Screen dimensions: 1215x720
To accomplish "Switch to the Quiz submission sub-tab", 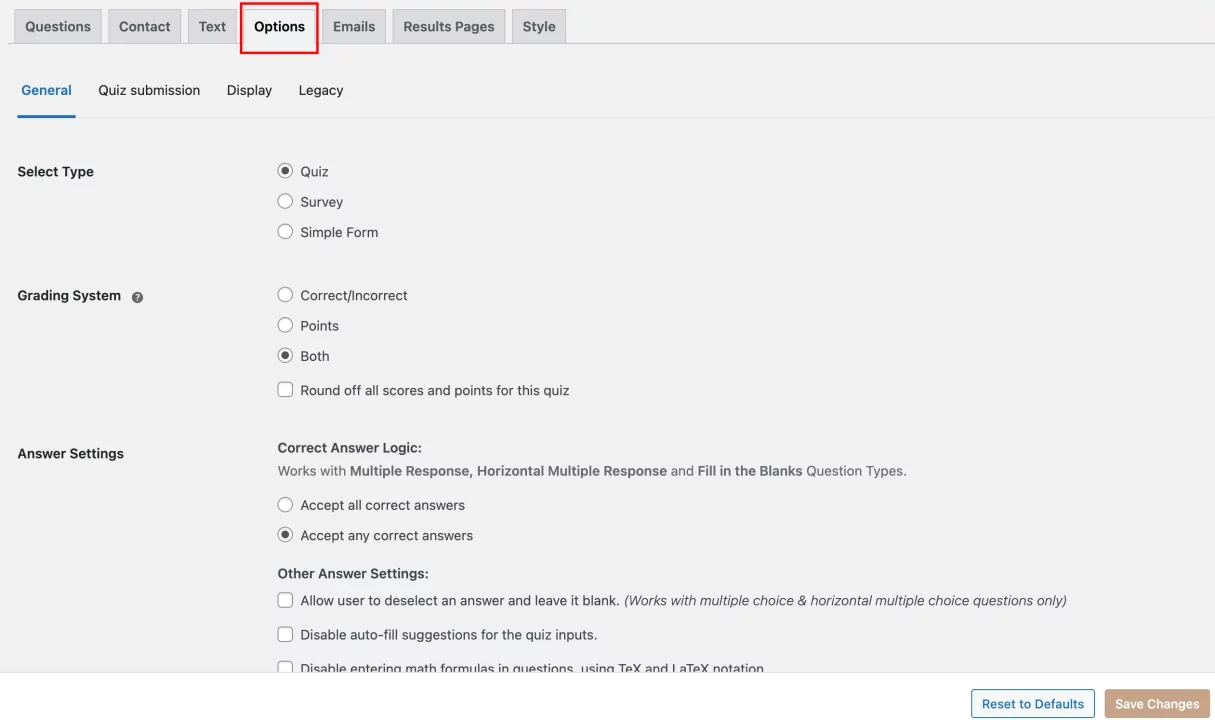I will 148,90.
